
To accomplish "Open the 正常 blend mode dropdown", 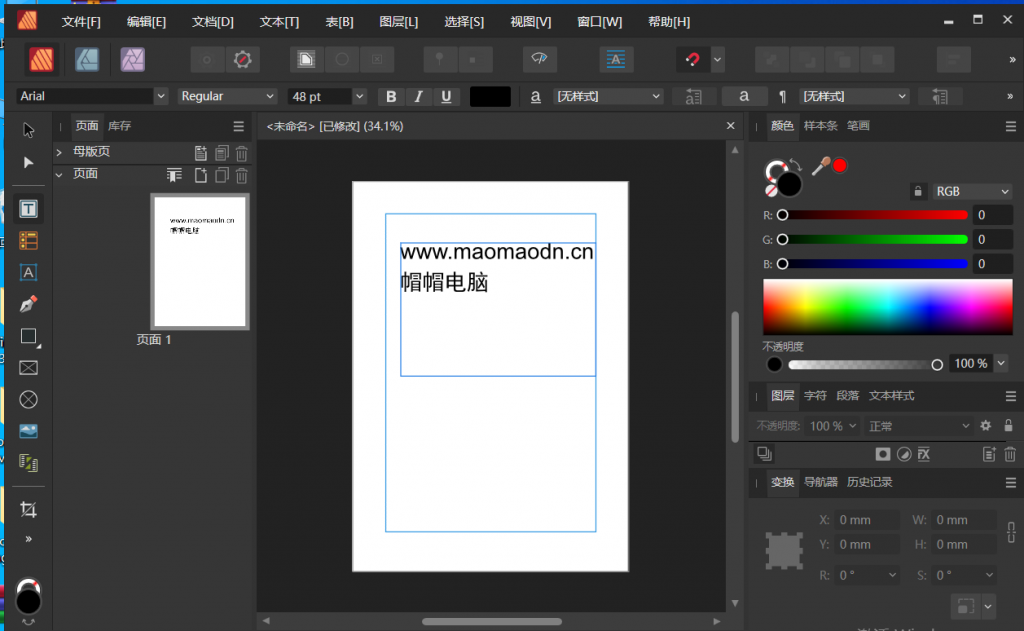I will coord(916,425).
